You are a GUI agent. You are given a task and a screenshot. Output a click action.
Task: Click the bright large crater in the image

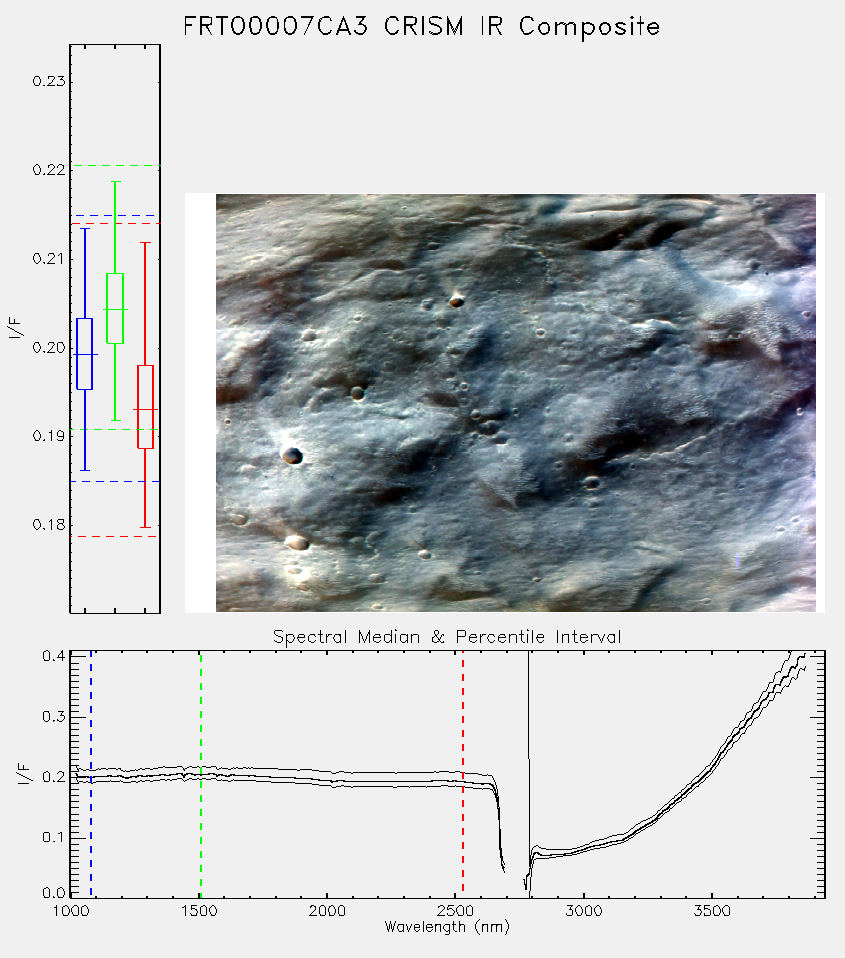click(291, 455)
